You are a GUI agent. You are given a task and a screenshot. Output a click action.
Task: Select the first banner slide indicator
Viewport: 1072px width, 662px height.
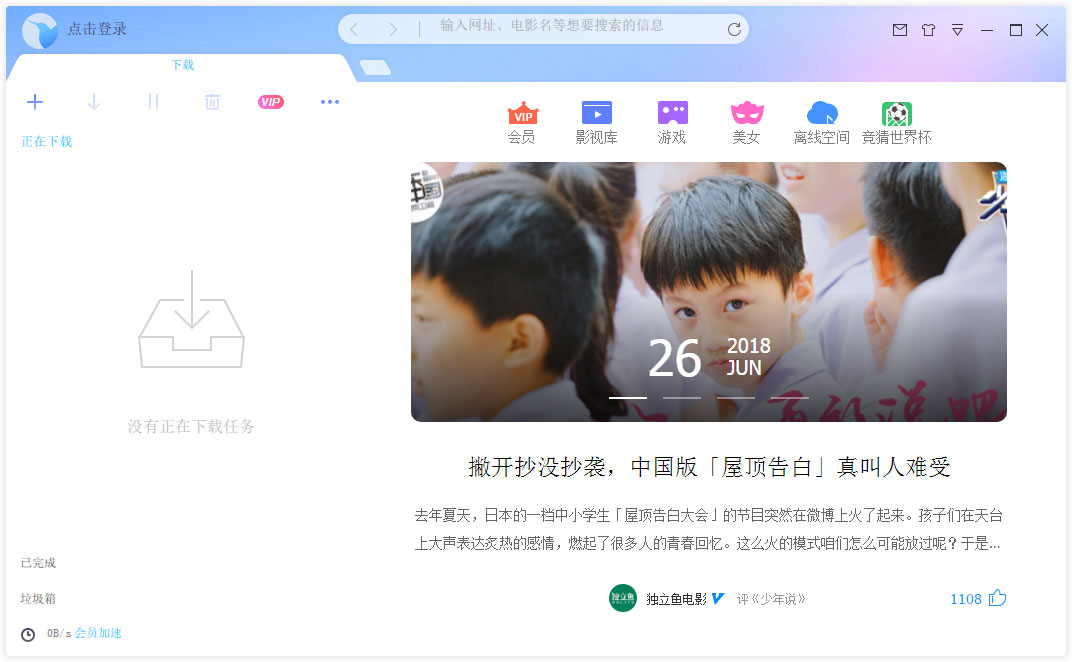(628, 397)
